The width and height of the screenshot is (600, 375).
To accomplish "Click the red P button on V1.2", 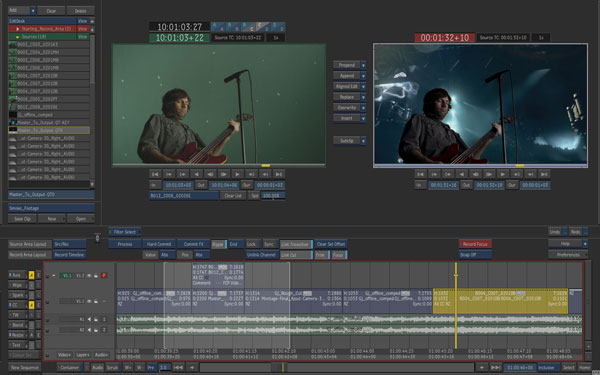I will tap(104, 276).
